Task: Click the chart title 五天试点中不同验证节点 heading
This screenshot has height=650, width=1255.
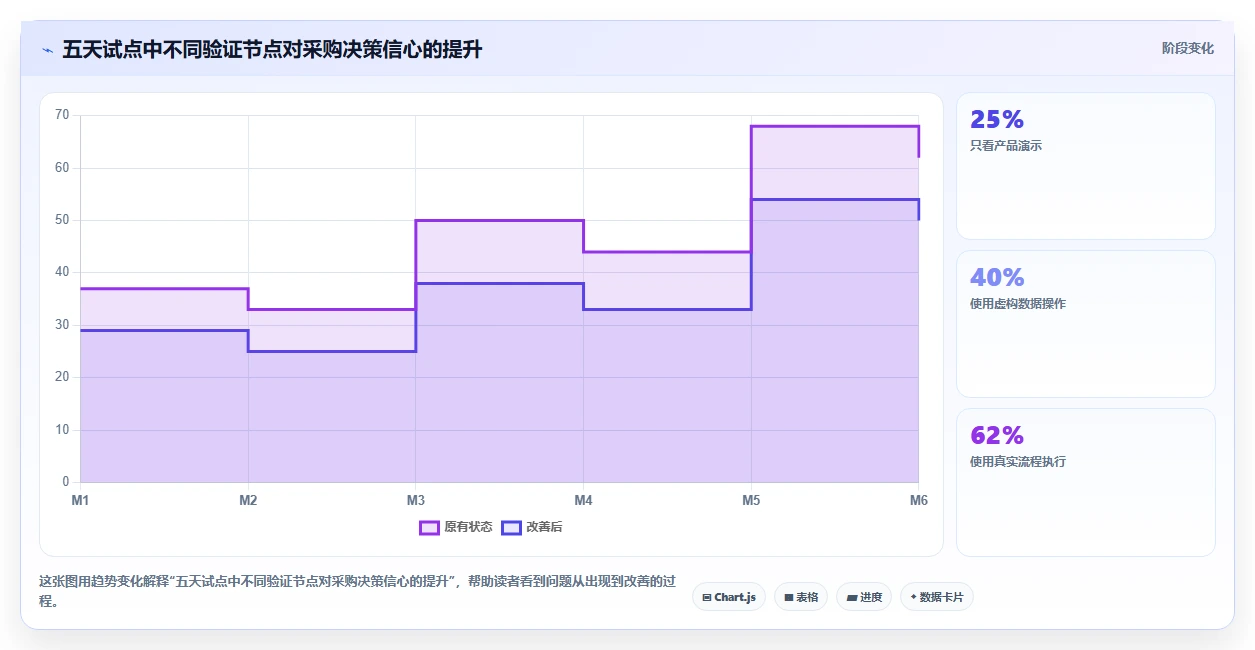Action: click(x=272, y=49)
